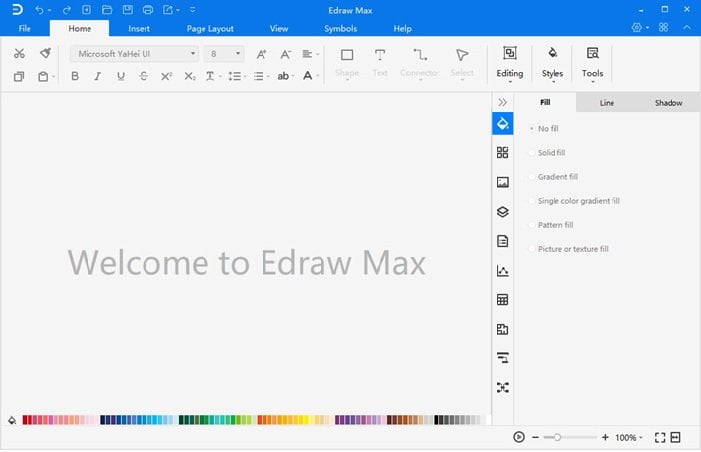This screenshot has height=452, width=701.
Task: Start presentation with play button
Action: [x=519, y=437]
